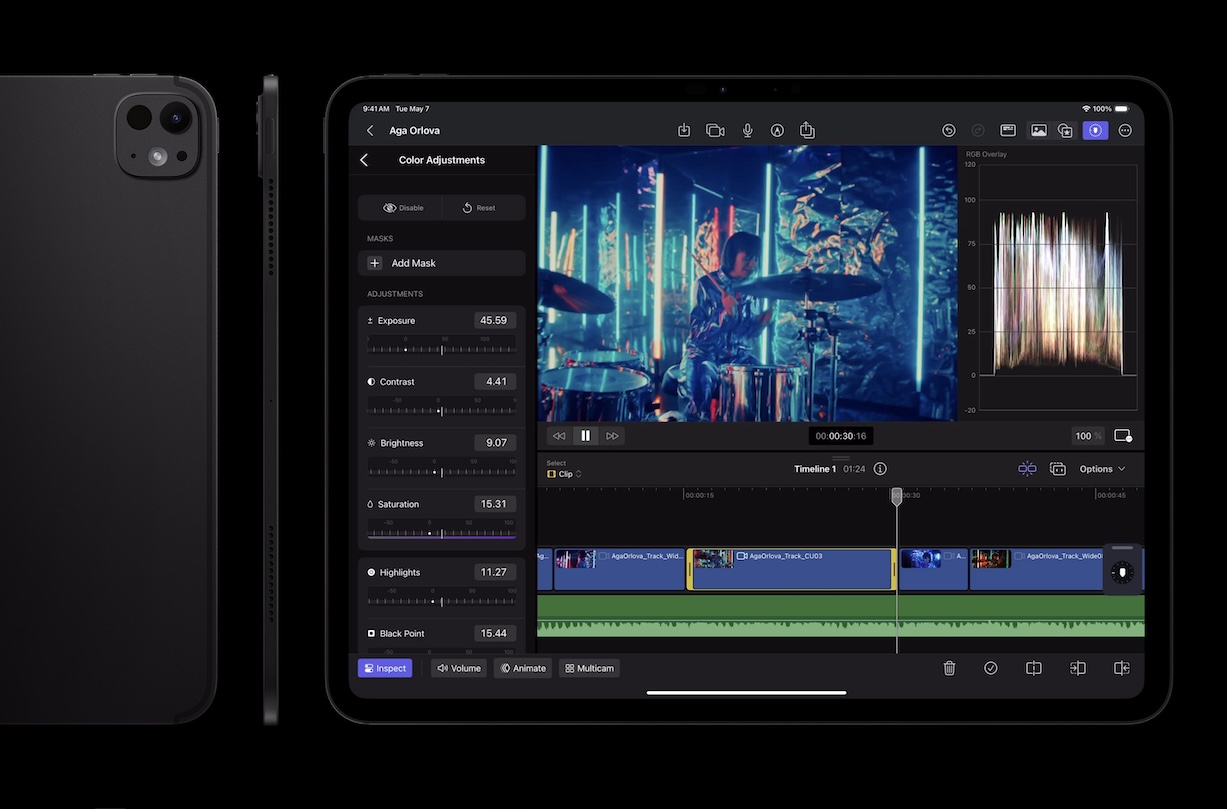Image resolution: width=1227 pixels, height=809 pixels.
Task: Collapse the Color Adjustments panel with the back chevron
Action: [x=364, y=159]
